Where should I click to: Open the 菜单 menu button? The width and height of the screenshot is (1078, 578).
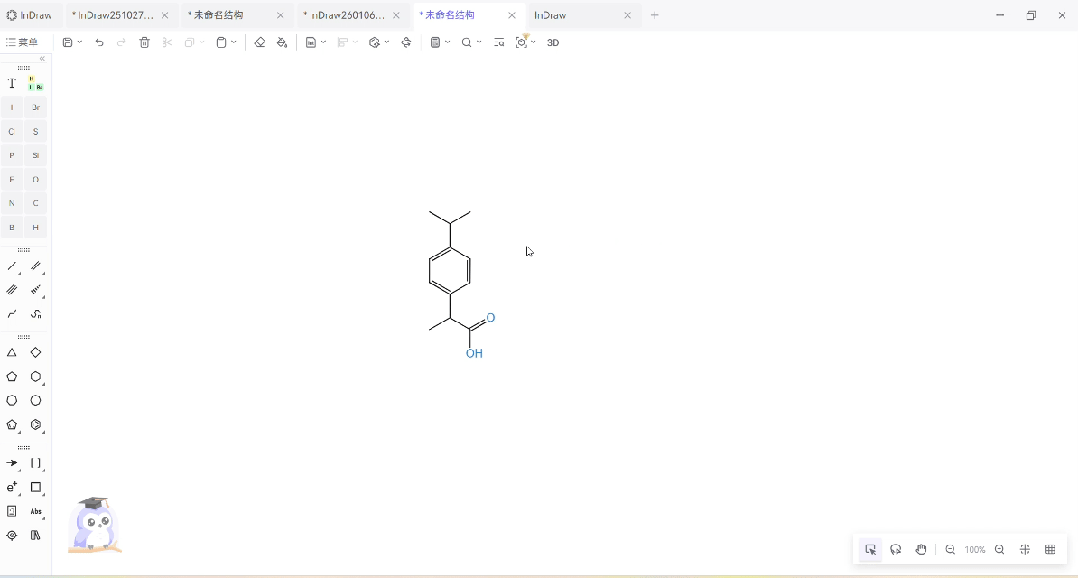click(x=22, y=43)
